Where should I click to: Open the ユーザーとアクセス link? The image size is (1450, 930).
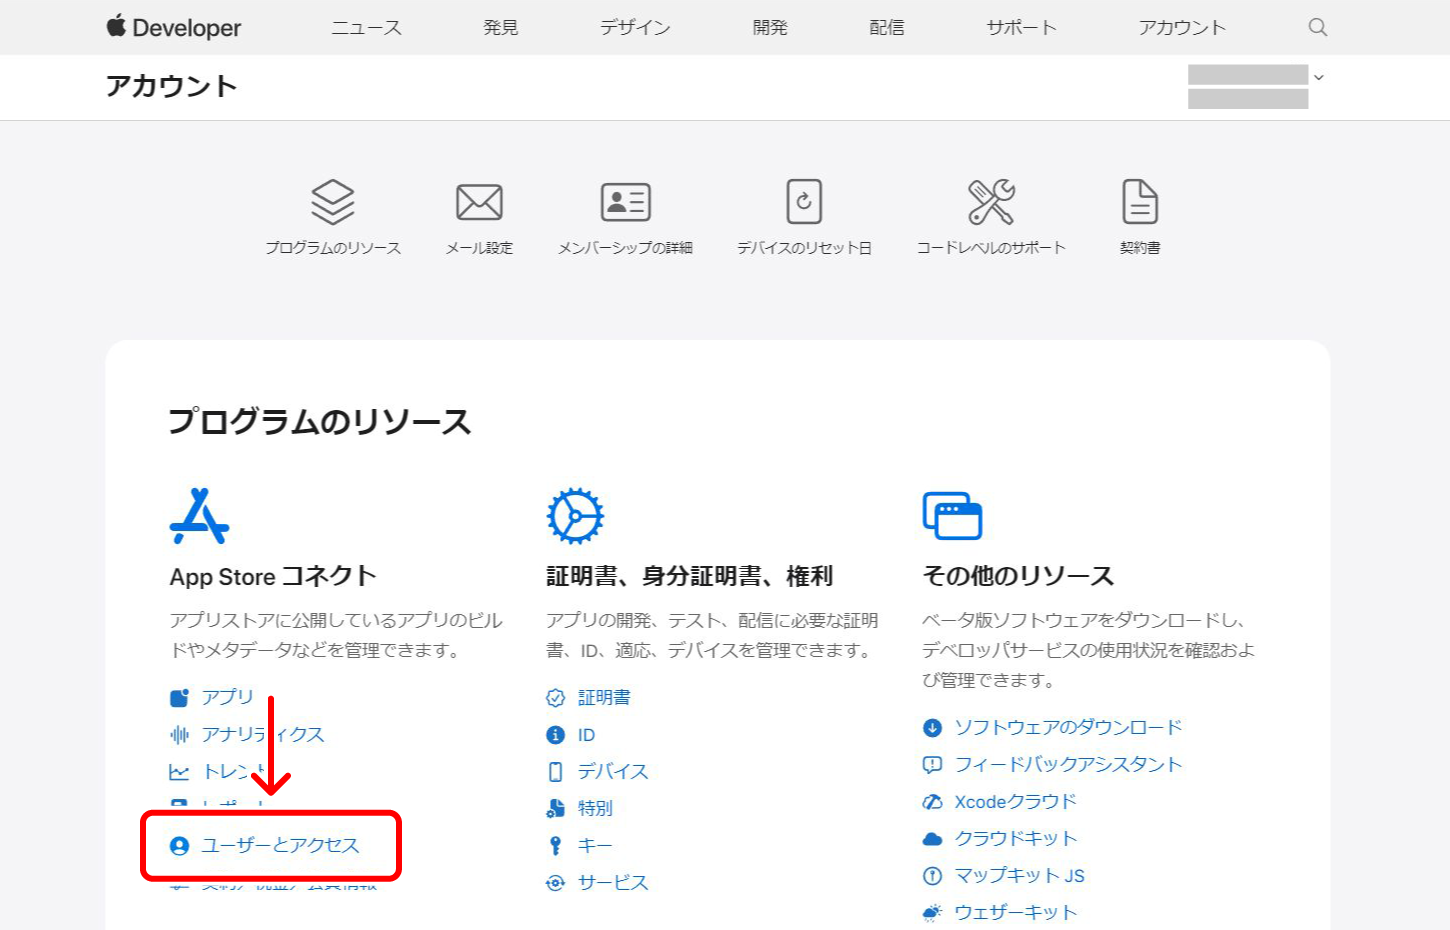[x=279, y=846]
